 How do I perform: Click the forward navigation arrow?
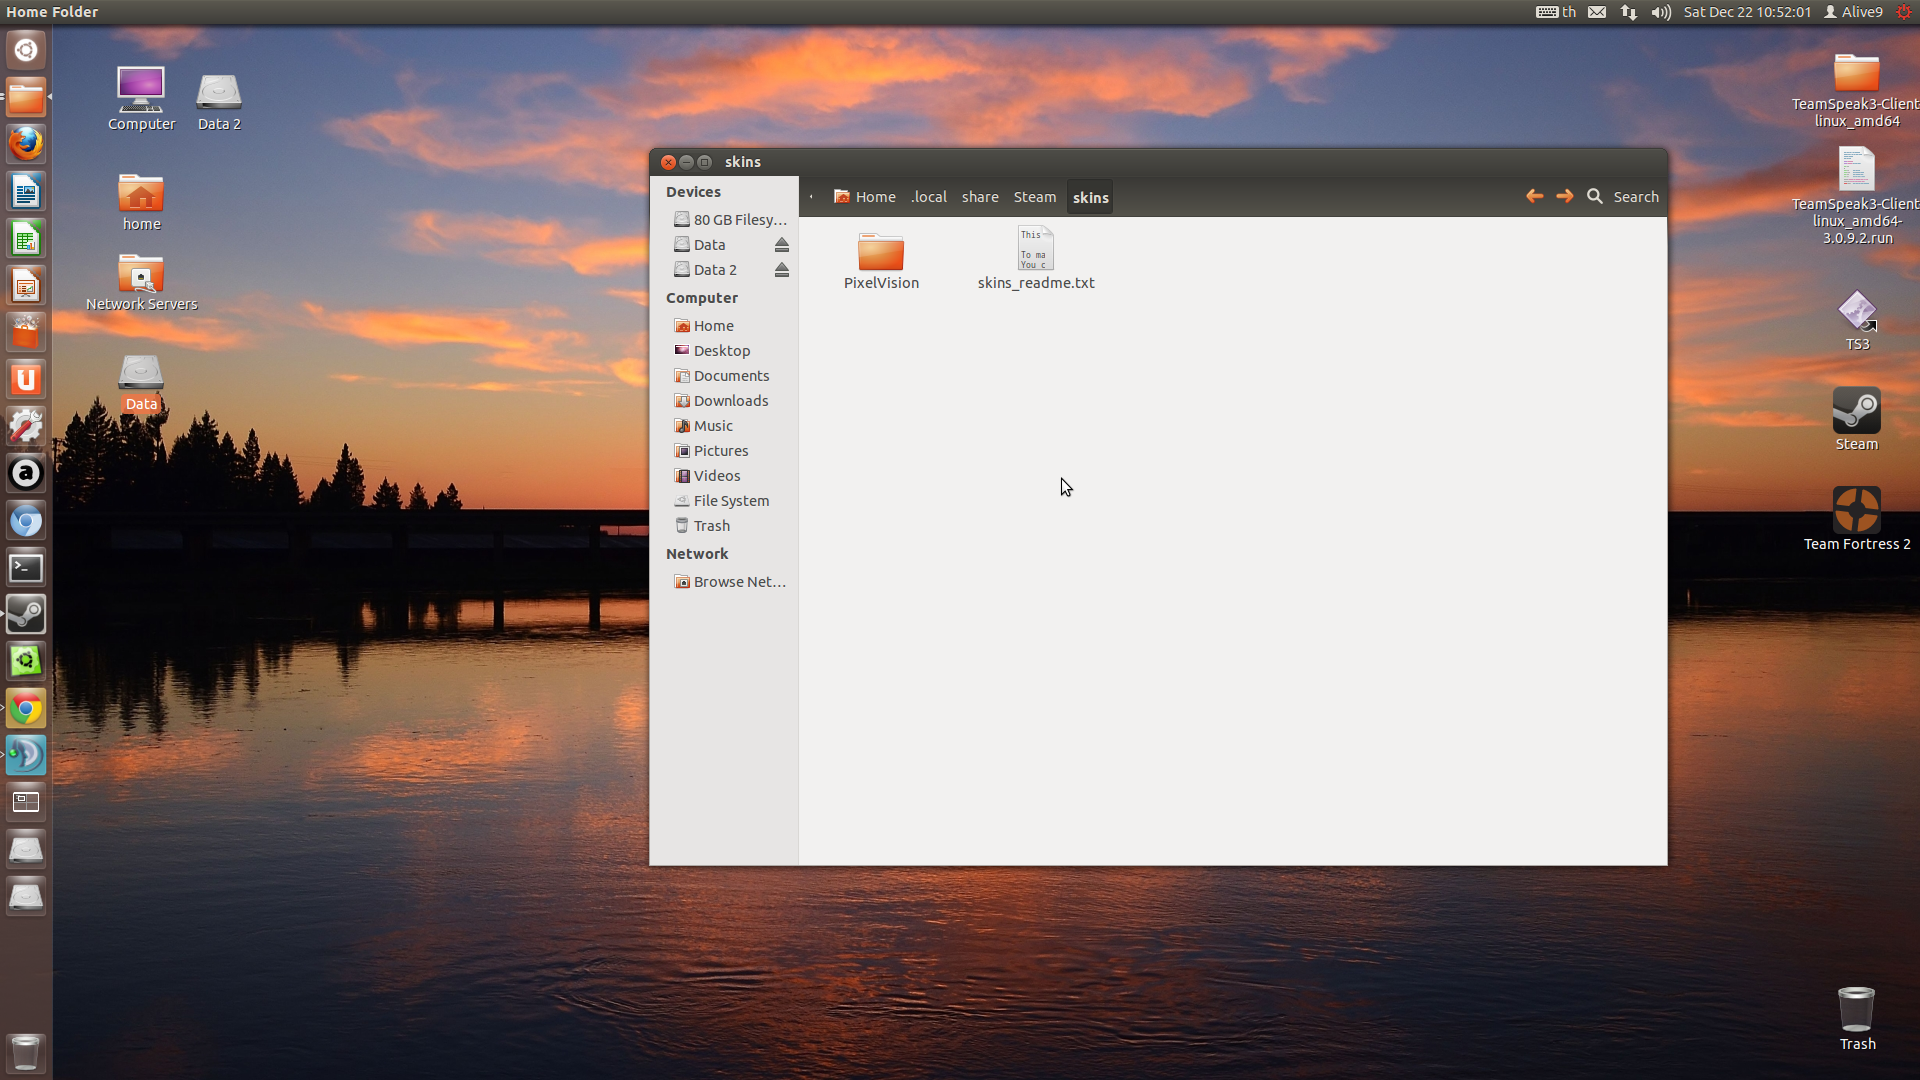click(x=1564, y=197)
